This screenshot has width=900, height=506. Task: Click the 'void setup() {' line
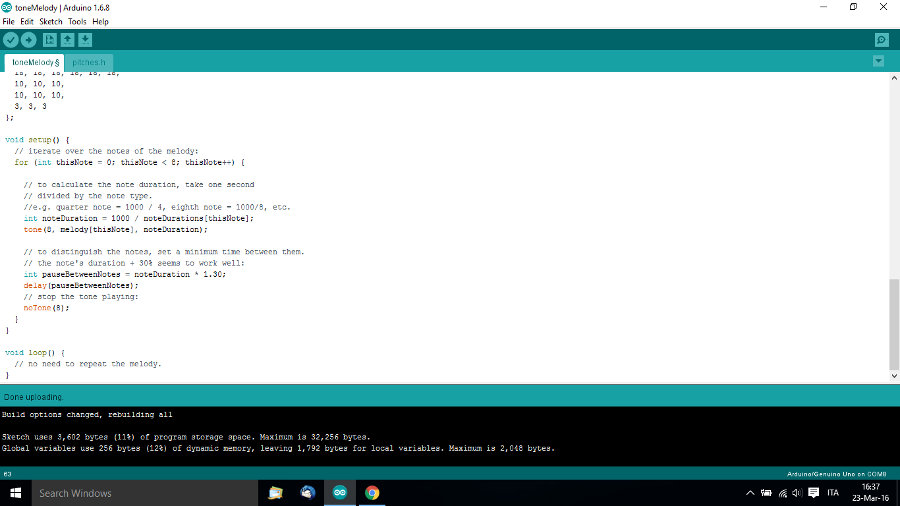[x=37, y=140]
